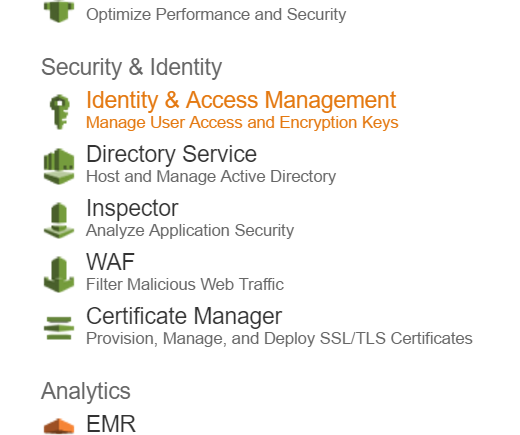Go to the Inspector service

coord(132,208)
